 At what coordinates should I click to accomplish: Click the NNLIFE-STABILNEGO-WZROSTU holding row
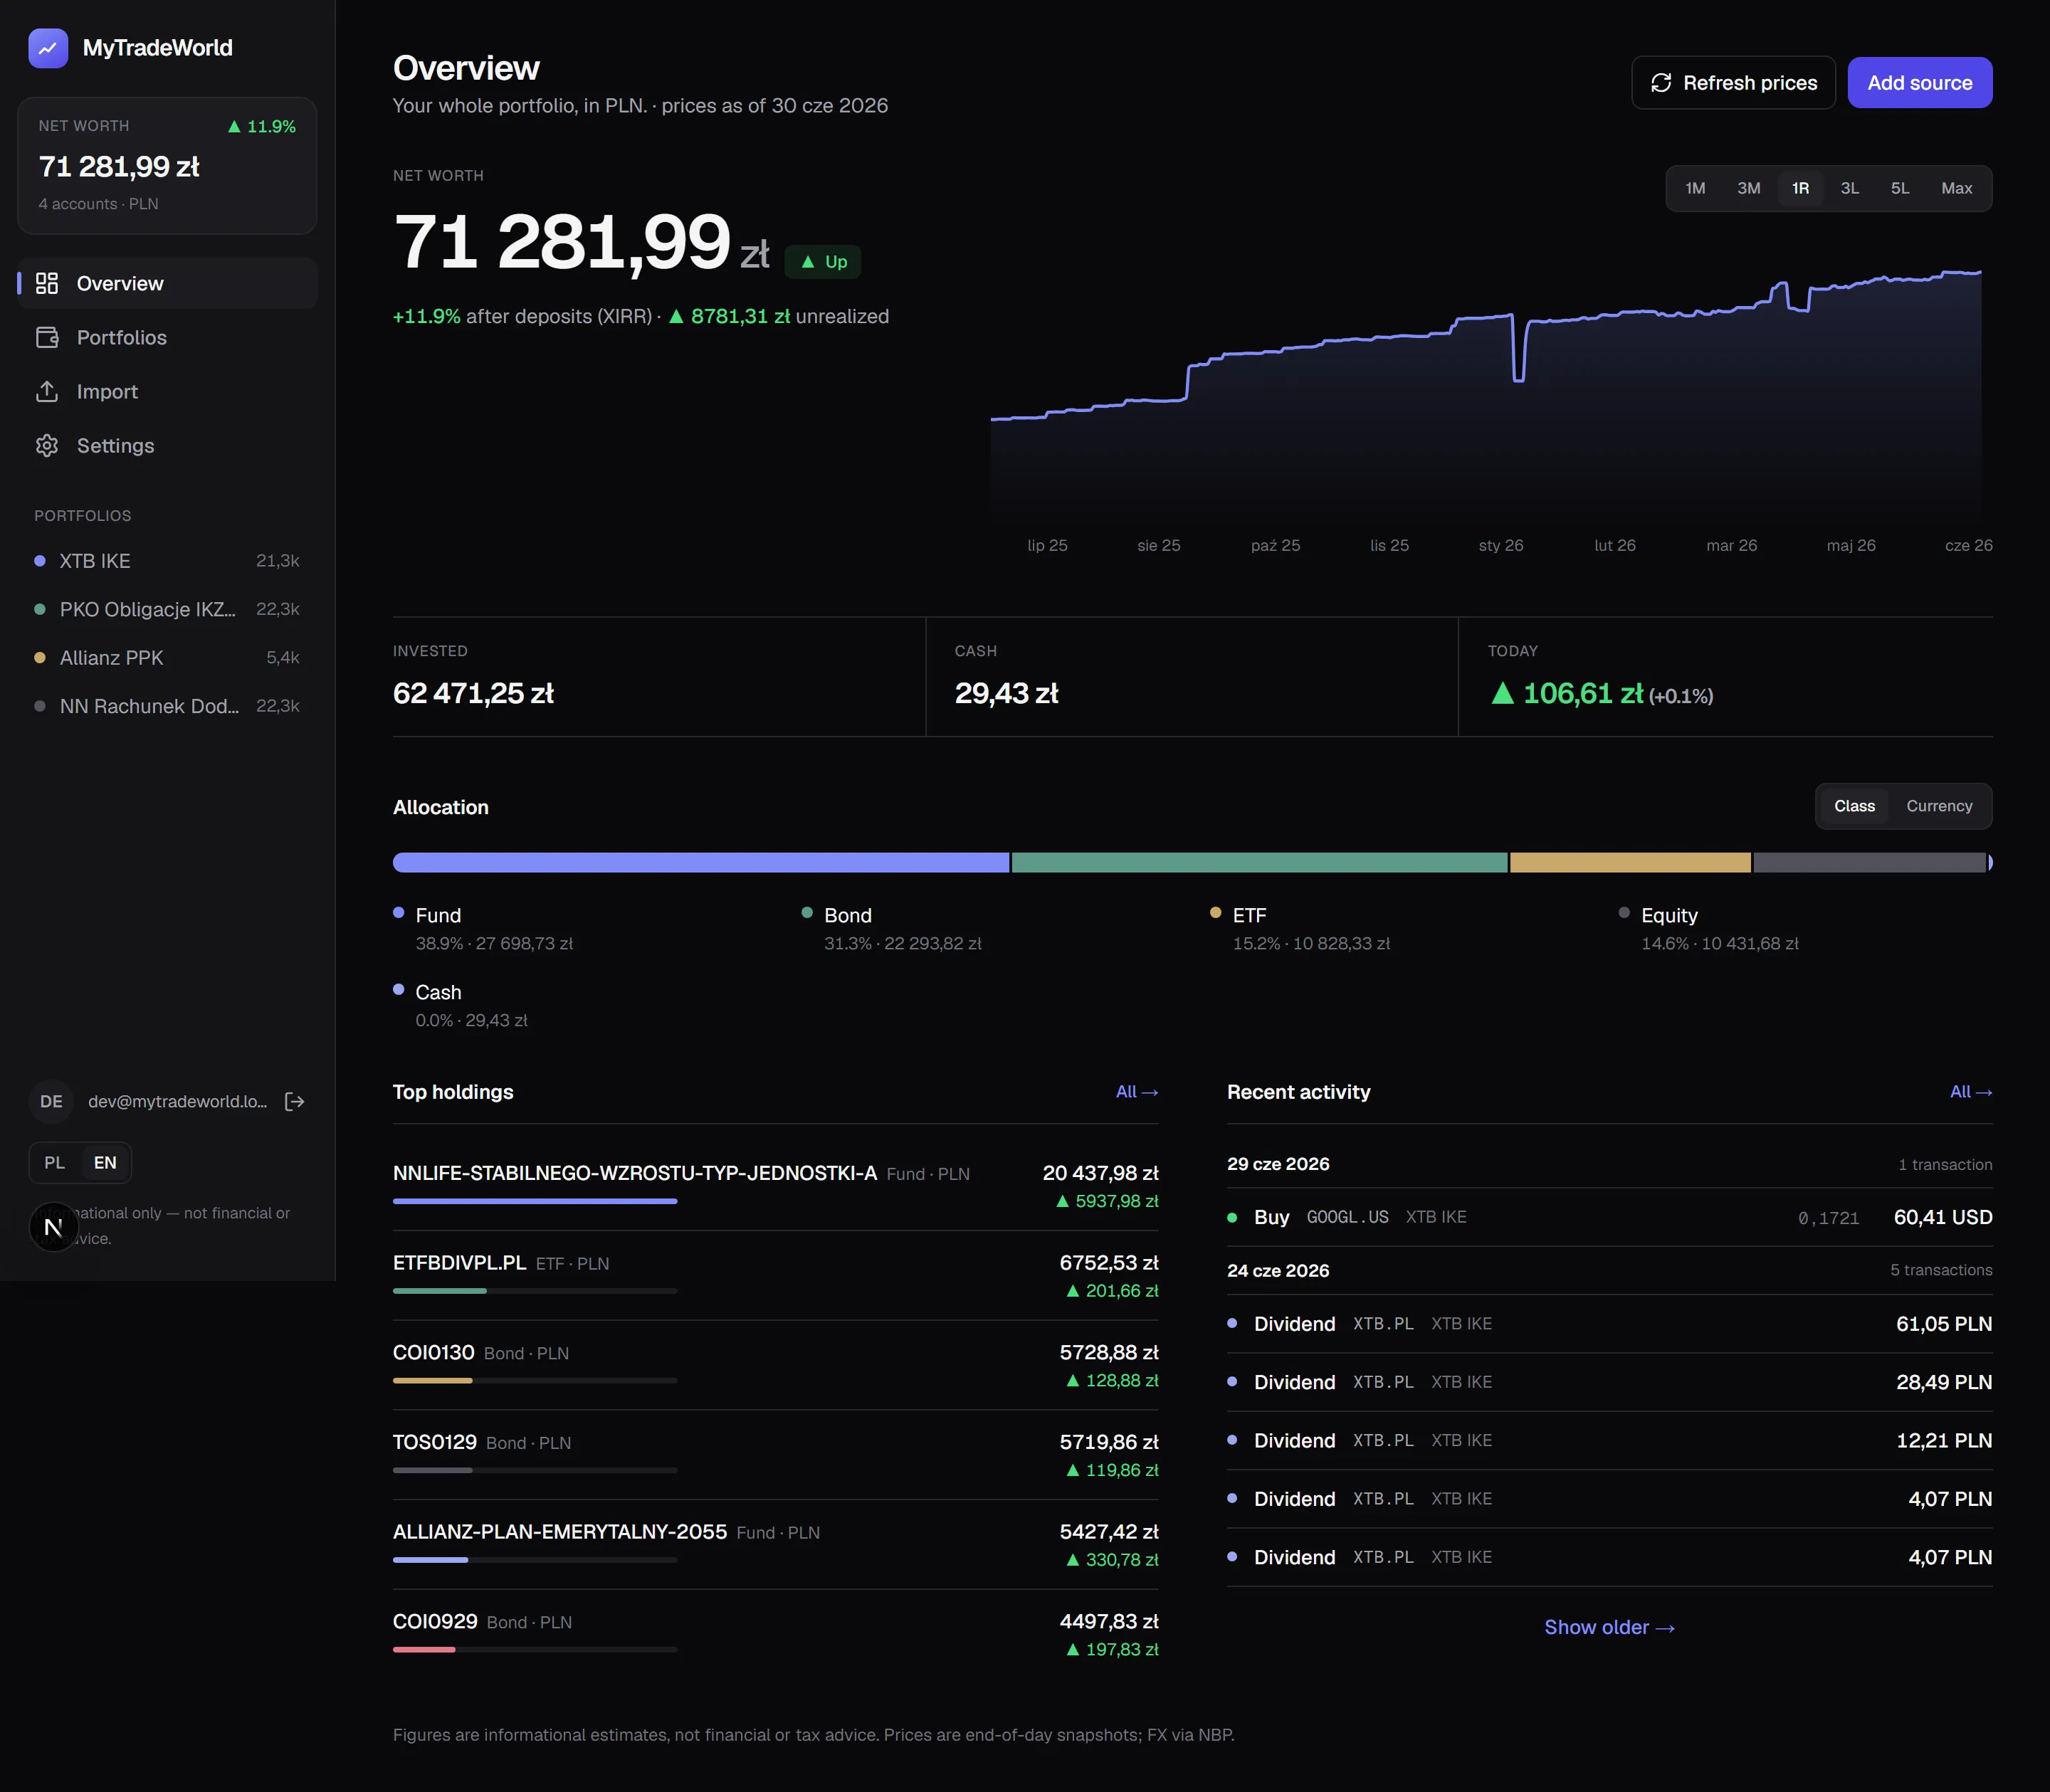(x=776, y=1185)
